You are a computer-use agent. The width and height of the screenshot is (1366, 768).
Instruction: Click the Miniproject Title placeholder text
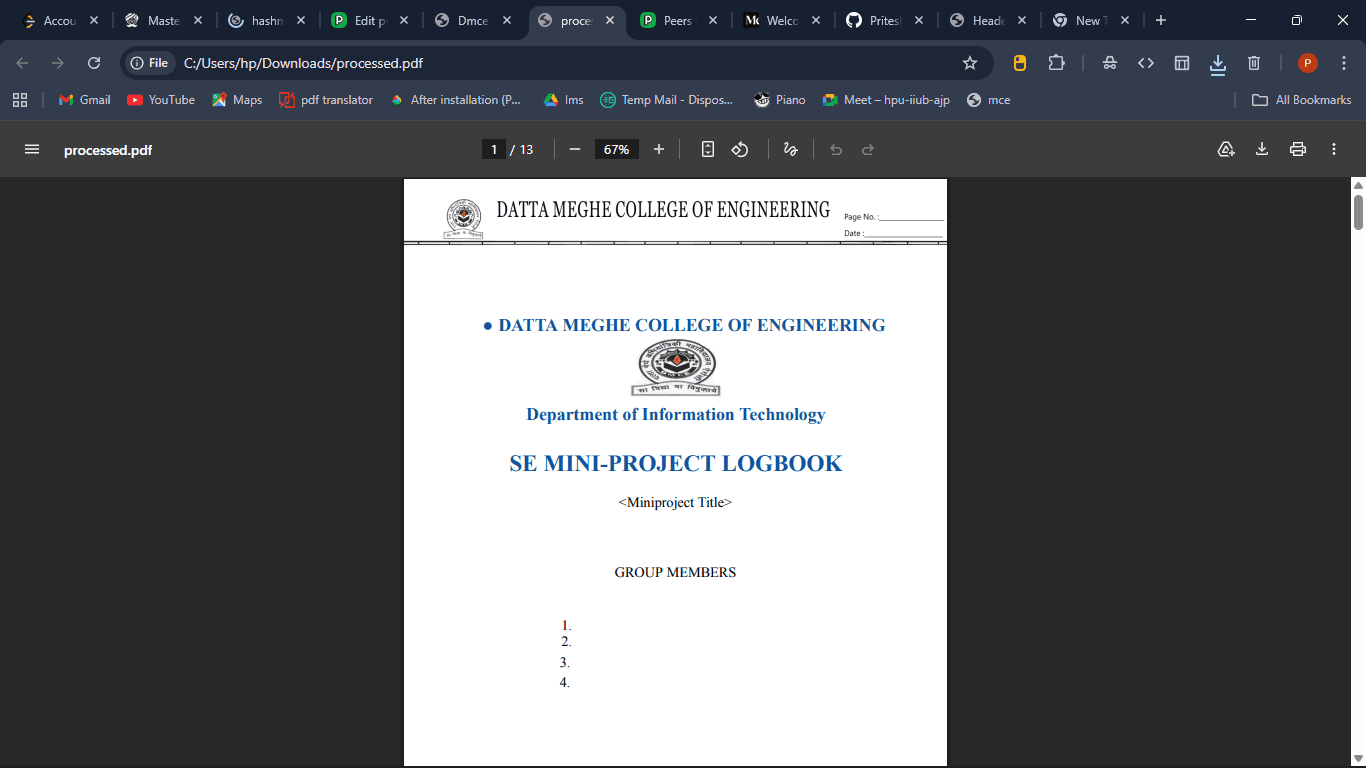(675, 502)
